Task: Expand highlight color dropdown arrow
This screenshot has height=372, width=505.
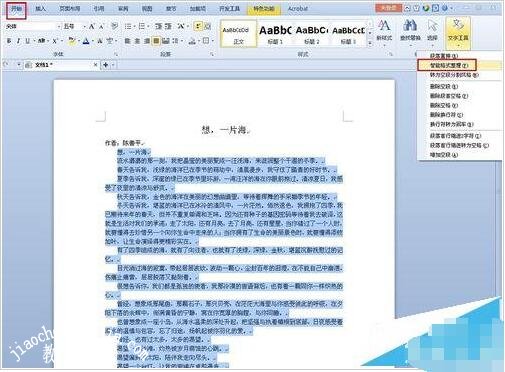Action: (79, 41)
